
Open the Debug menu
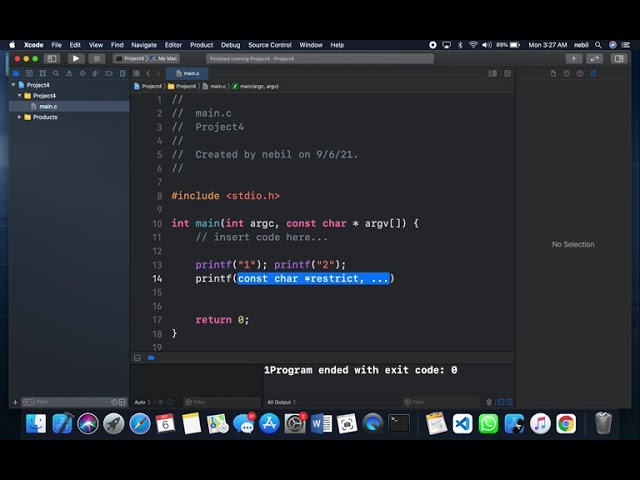pyautogui.click(x=231, y=45)
